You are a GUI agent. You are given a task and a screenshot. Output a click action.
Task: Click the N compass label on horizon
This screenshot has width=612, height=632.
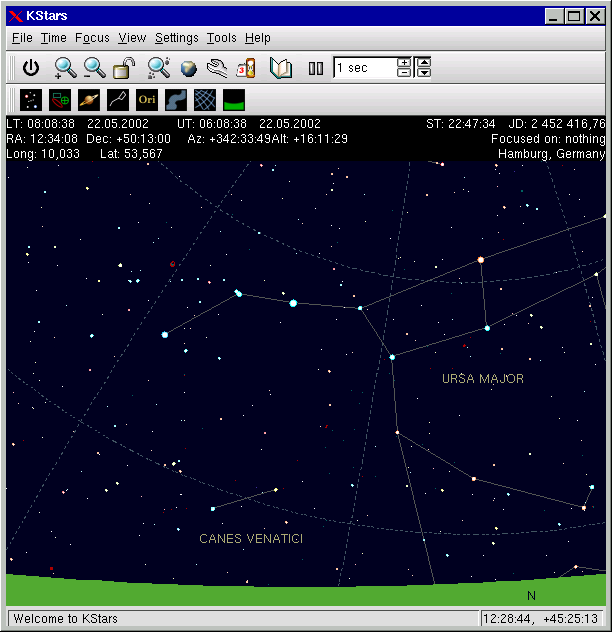(x=531, y=596)
